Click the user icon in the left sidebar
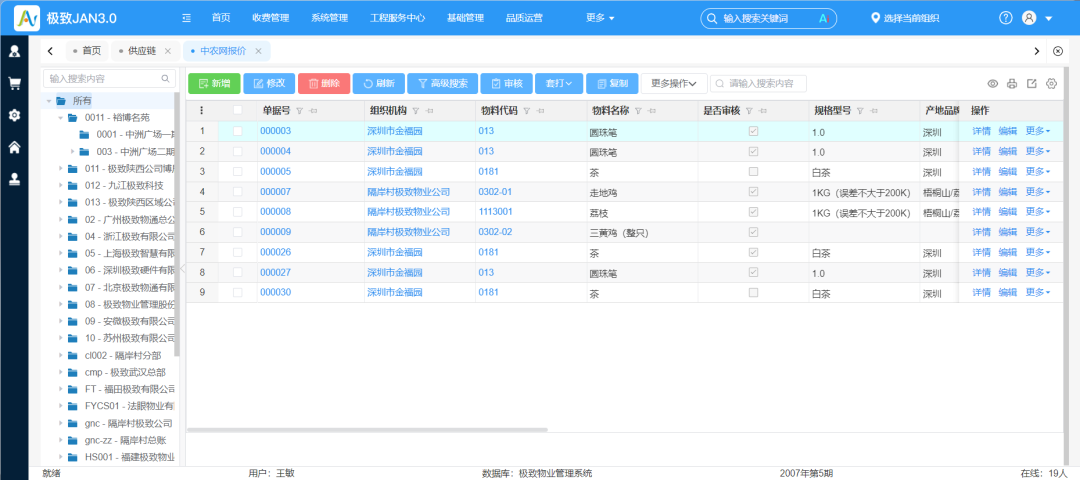 [x=14, y=51]
